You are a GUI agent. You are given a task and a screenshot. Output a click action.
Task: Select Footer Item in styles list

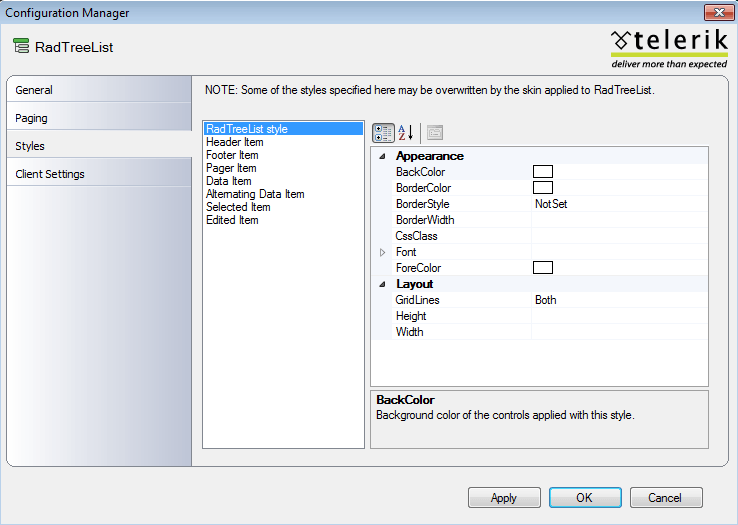(x=283, y=155)
